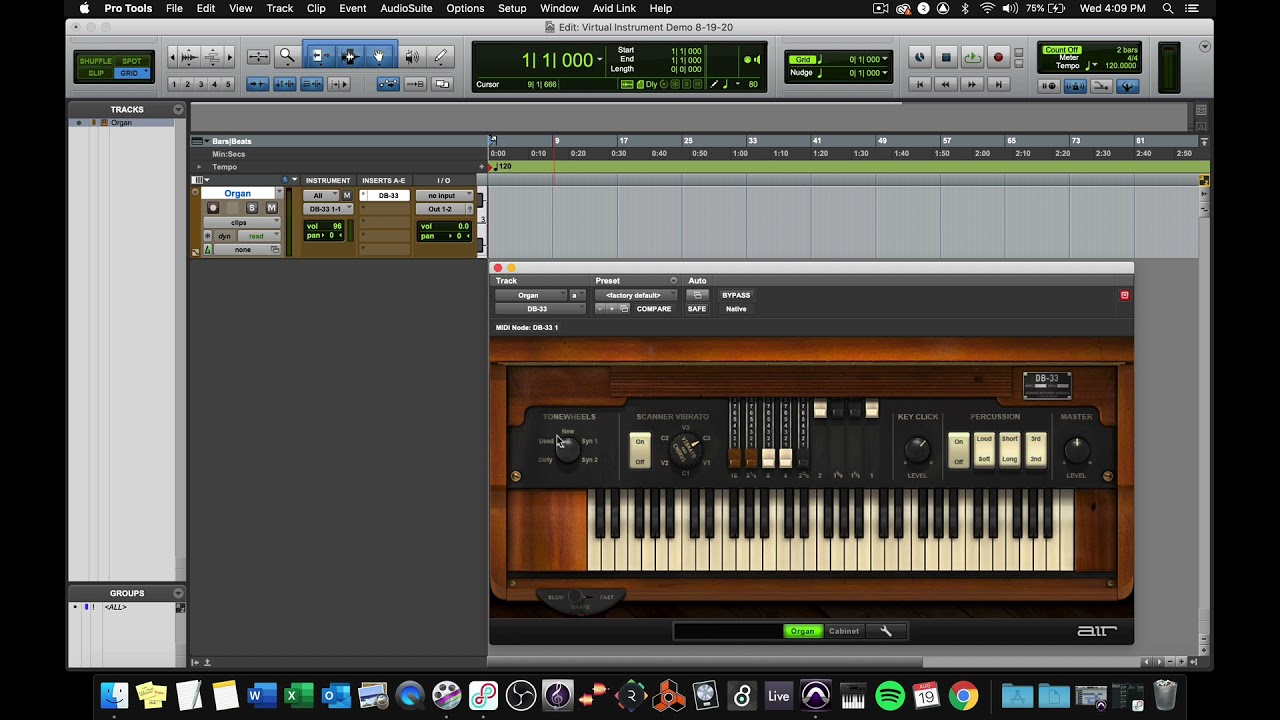Toggle MIDI Merge button in transport
The width and height of the screenshot is (1280, 720).
(1100, 86)
